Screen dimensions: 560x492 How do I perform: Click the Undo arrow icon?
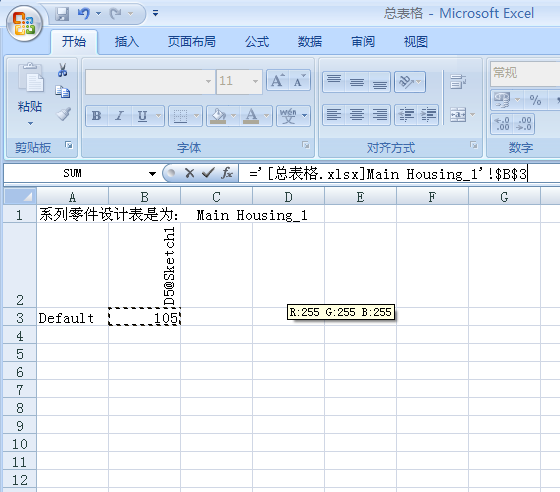[x=84, y=14]
